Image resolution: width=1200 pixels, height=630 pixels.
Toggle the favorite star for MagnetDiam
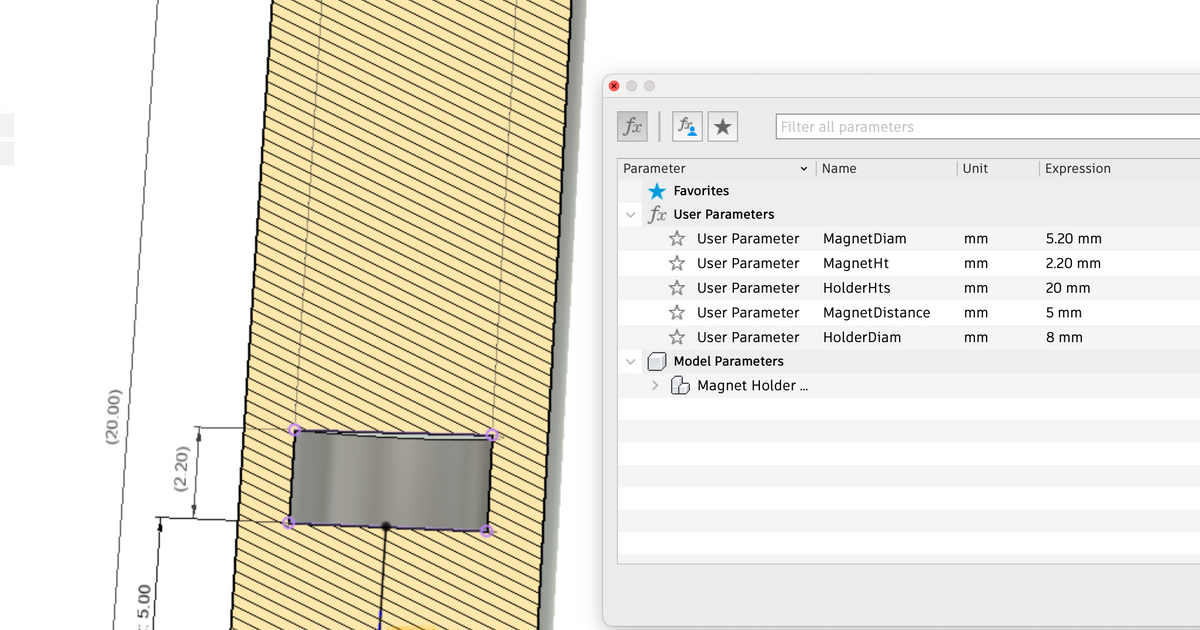pos(676,238)
